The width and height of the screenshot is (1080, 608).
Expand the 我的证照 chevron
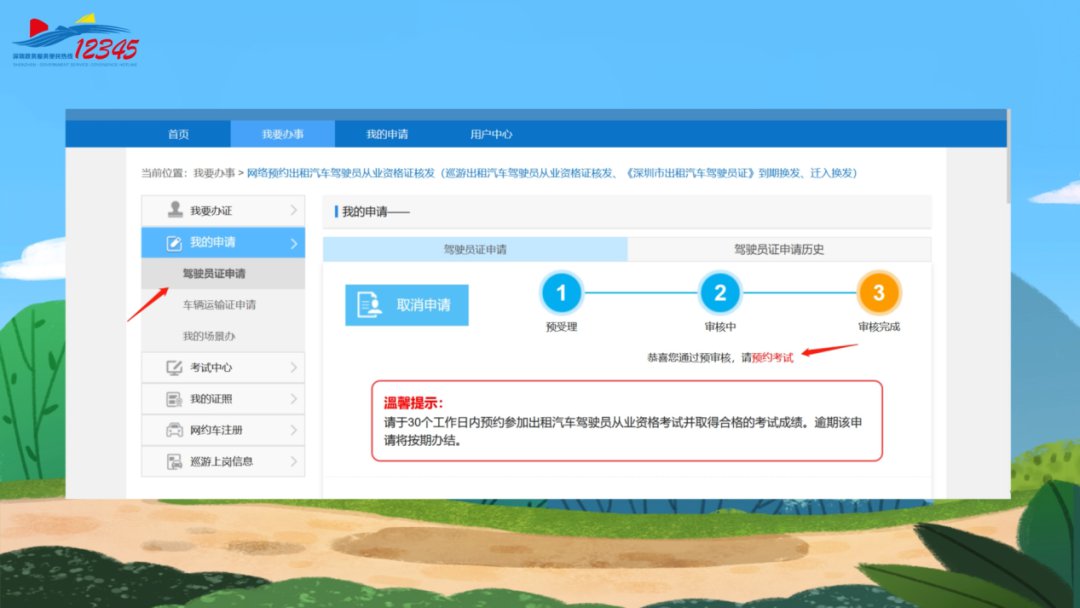click(294, 399)
